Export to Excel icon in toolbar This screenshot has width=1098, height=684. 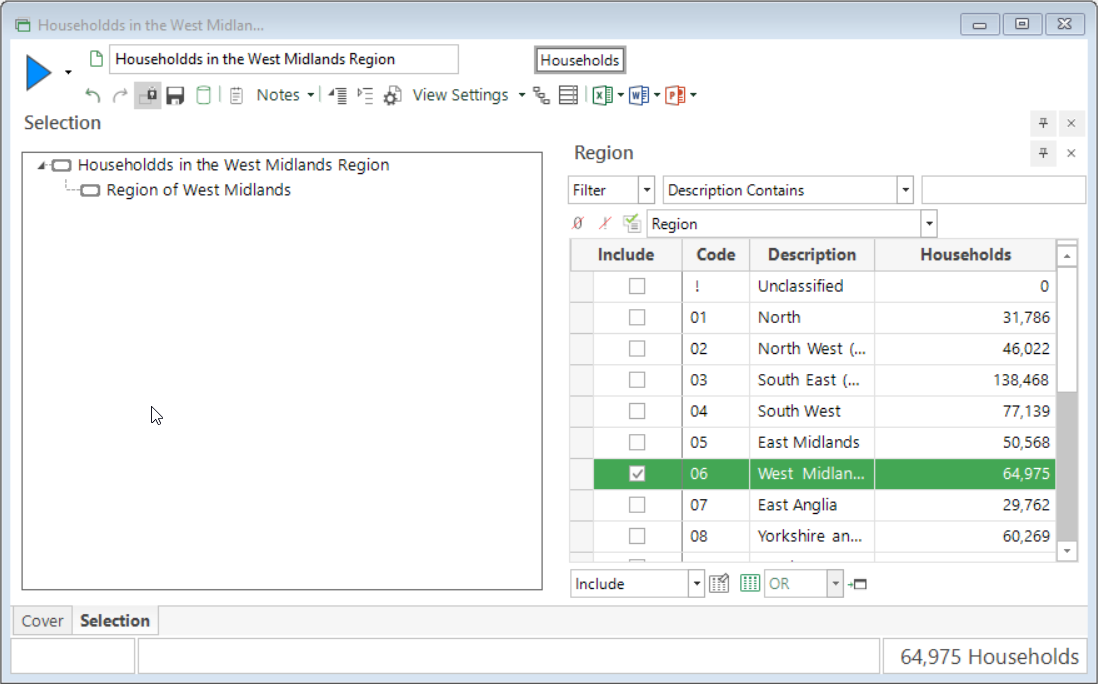click(602, 95)
